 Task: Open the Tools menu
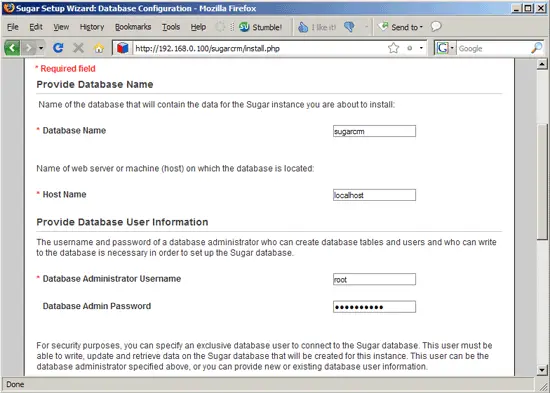171,27
